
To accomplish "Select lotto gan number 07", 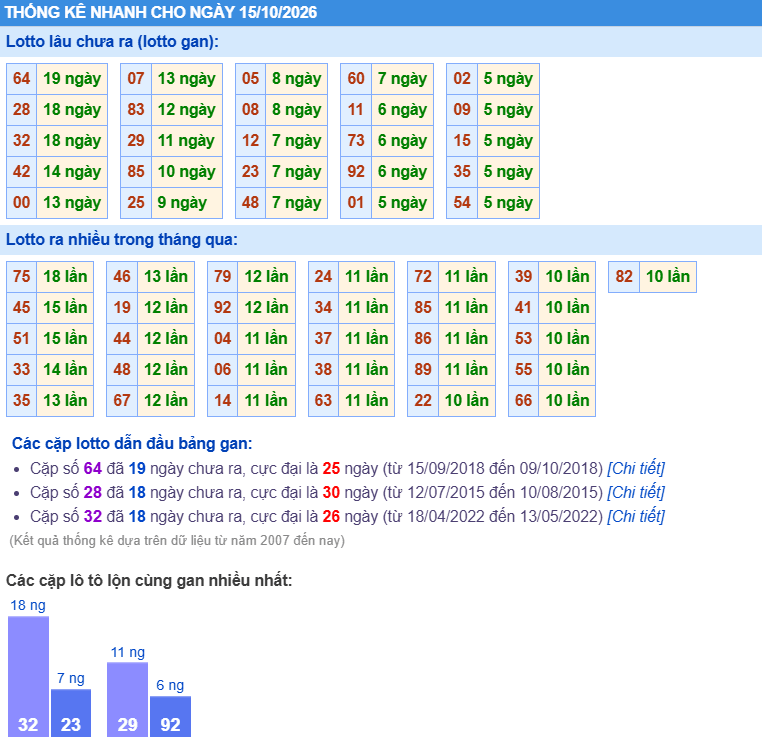I will click(x=136, y=79).
